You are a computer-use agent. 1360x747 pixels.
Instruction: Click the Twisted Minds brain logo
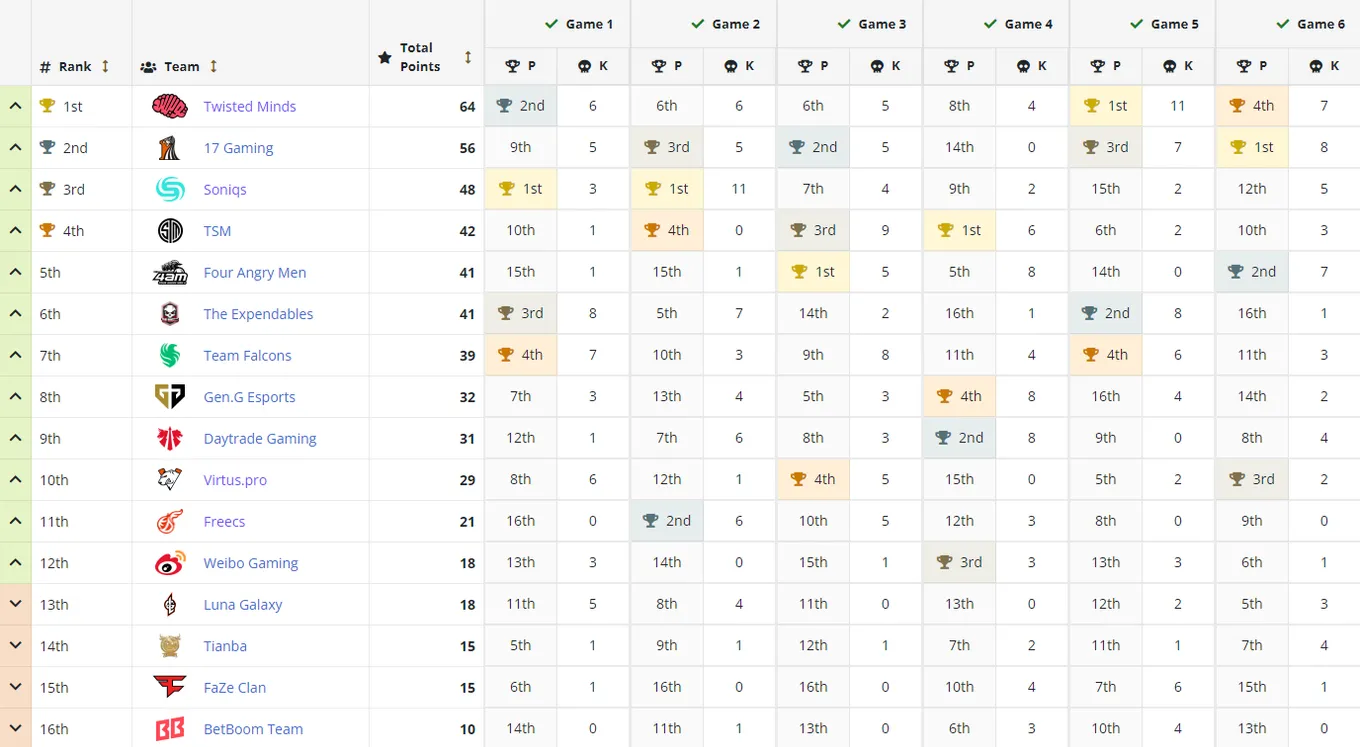pyautogui.click(x=170, y=106)
